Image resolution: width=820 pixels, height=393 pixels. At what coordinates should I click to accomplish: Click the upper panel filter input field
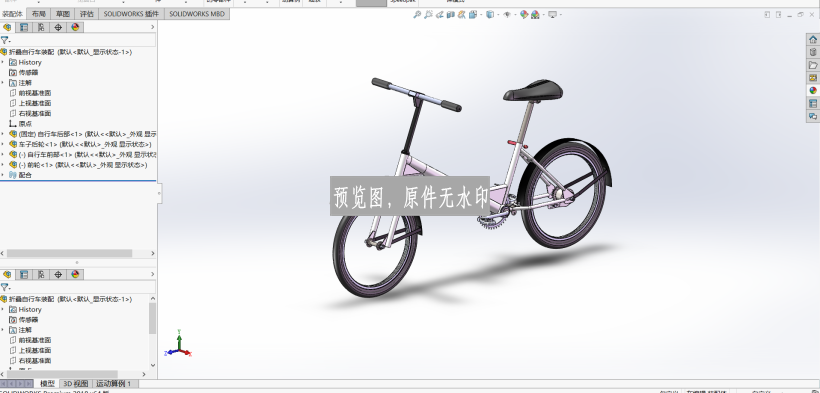point(84,40)
